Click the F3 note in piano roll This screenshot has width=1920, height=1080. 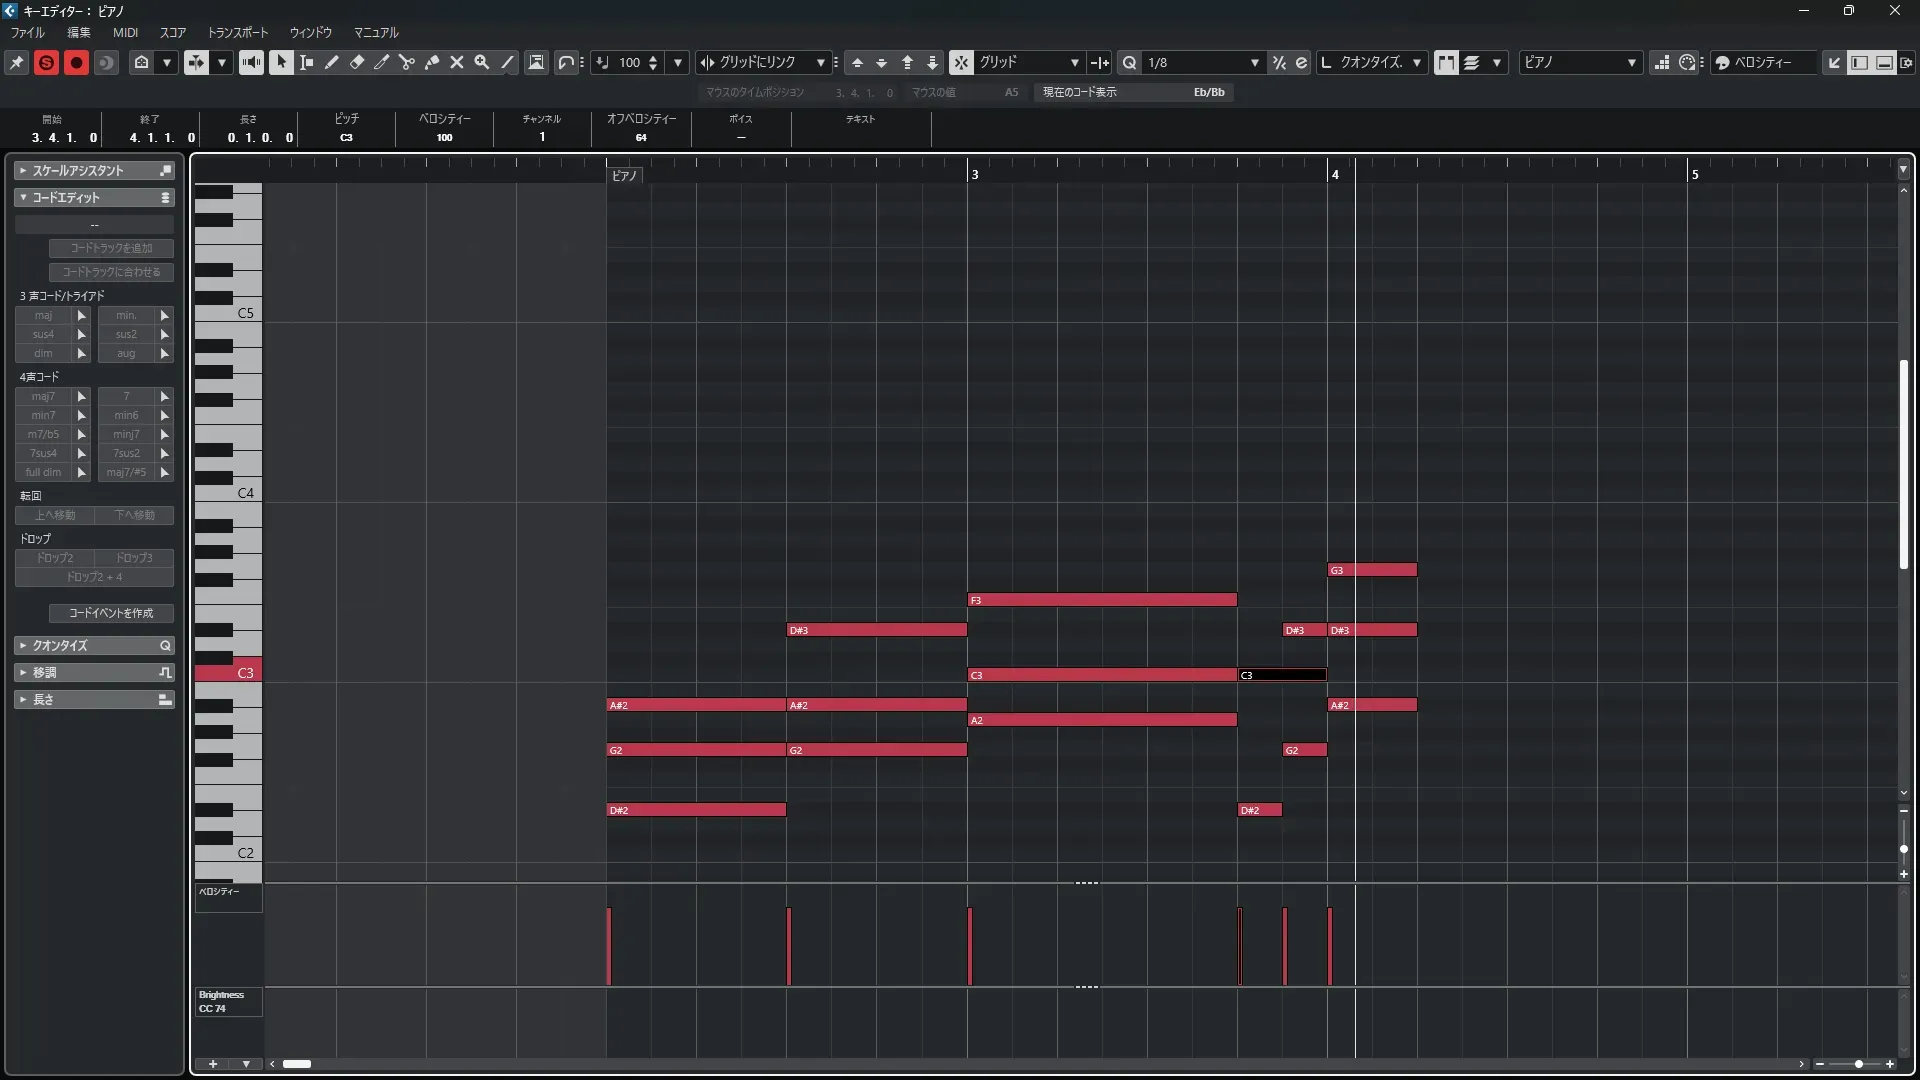(1102, 600)
